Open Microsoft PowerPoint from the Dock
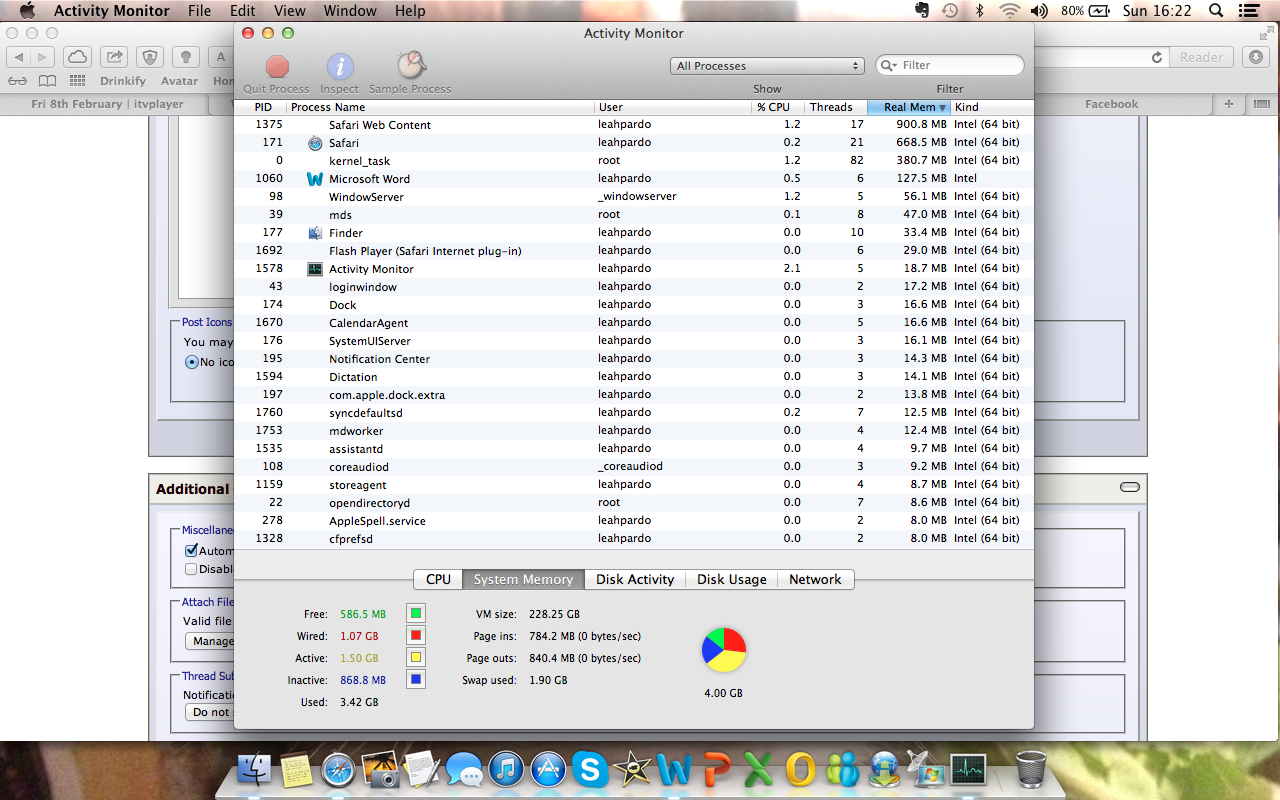 tap(716, 769)
